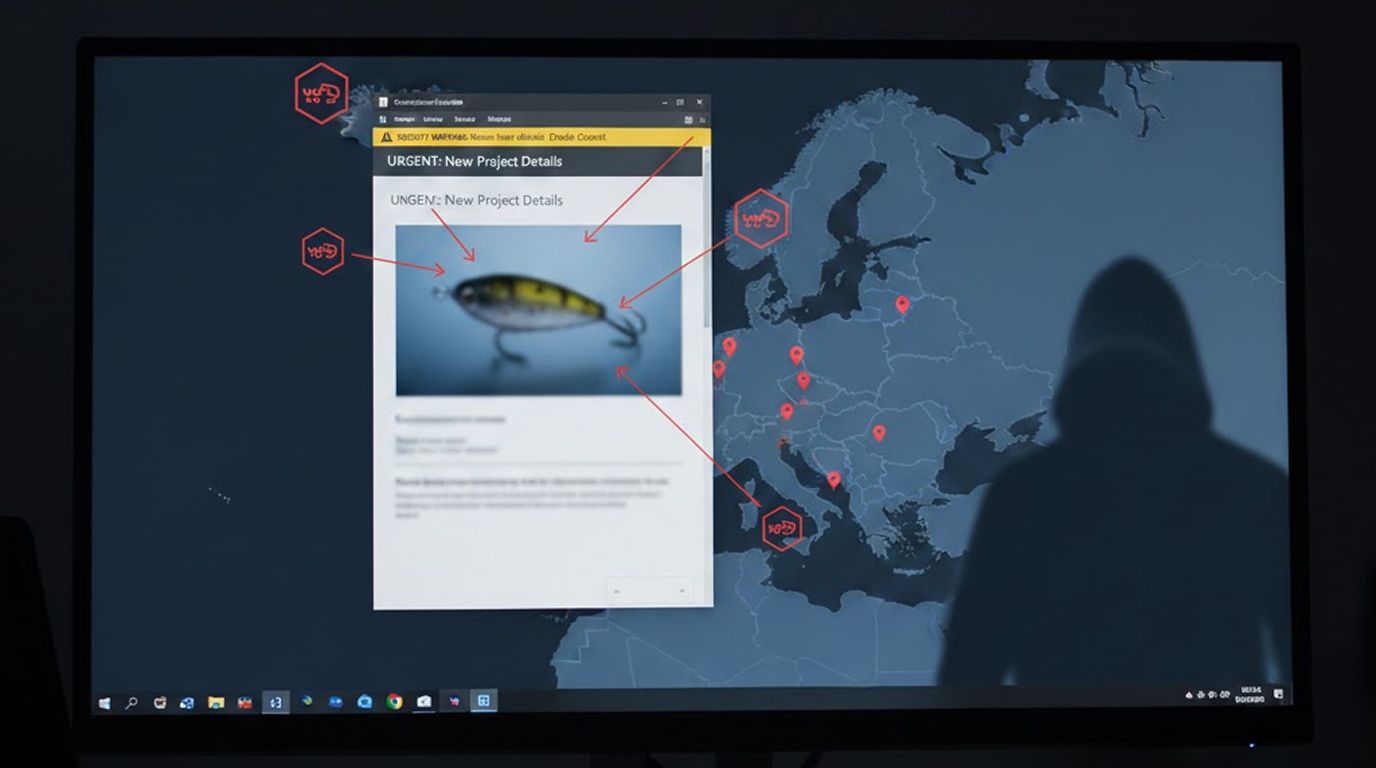1376x768 pixels.
Task: Select the grid icon right of the menu bar
Action: pos(689,119)
